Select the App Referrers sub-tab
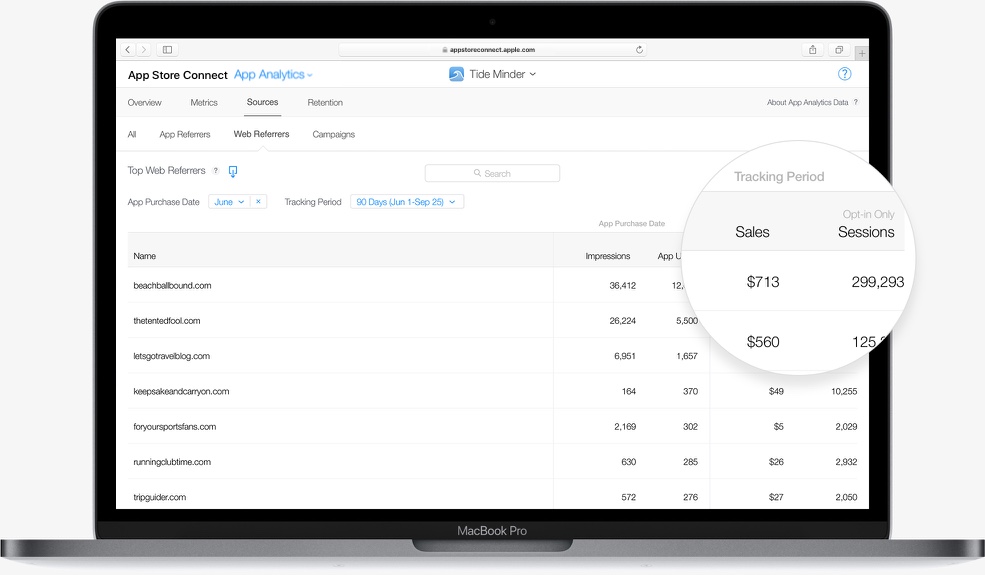This screenshot has height=575, width=985. point(185,134)
